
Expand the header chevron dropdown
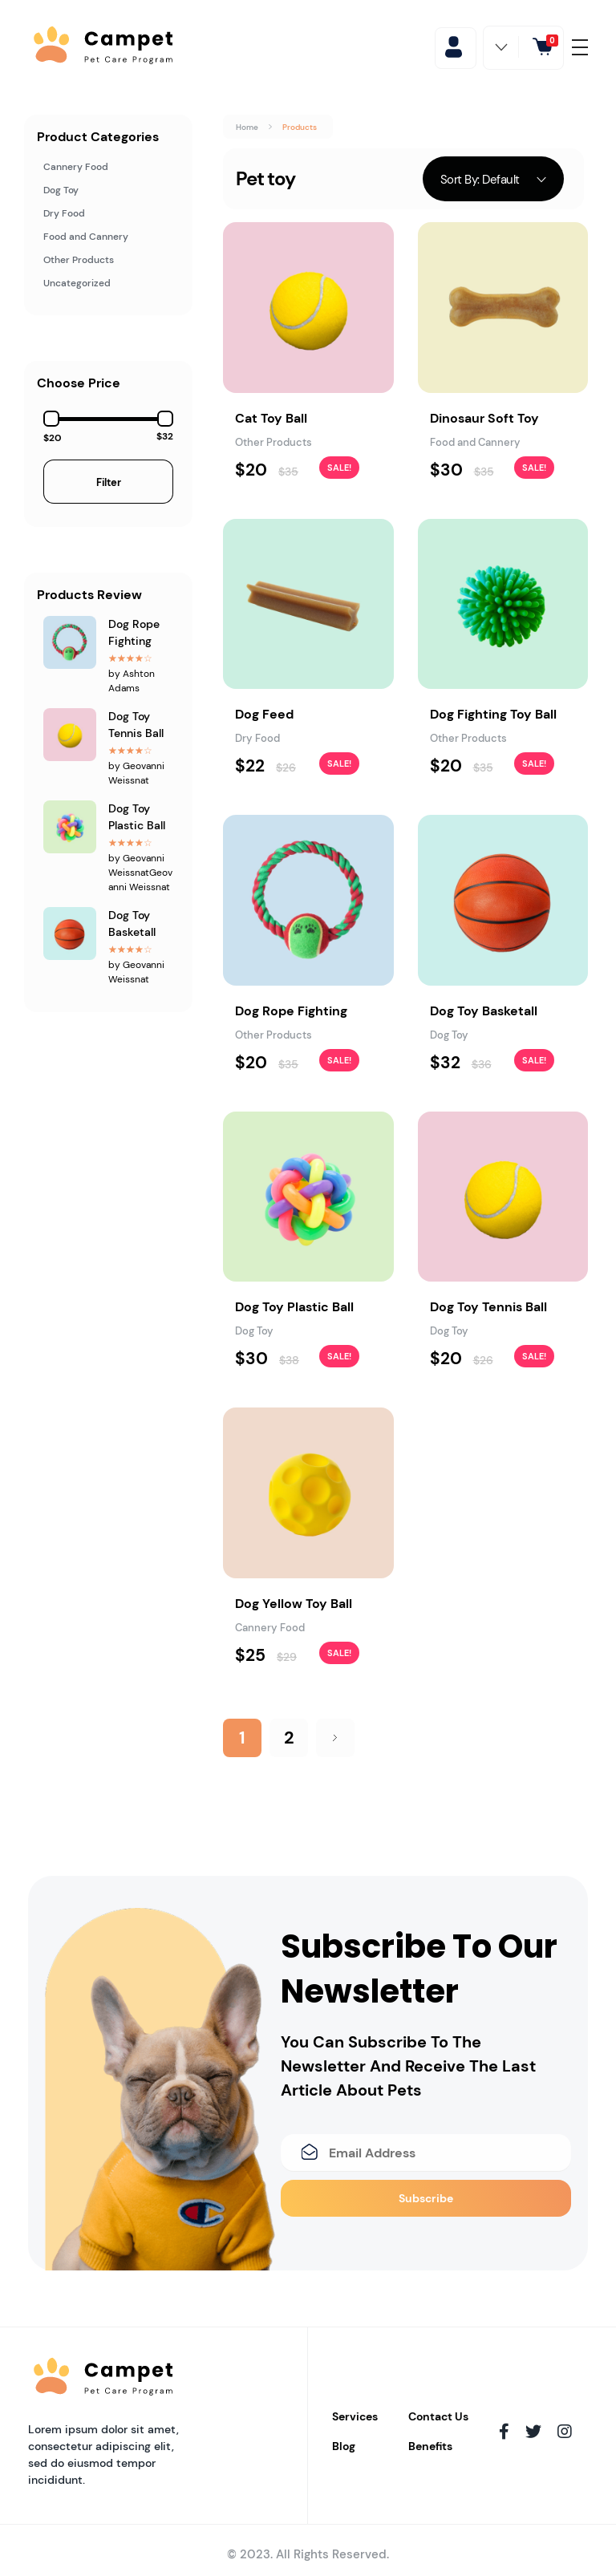[x=501, y=47]
